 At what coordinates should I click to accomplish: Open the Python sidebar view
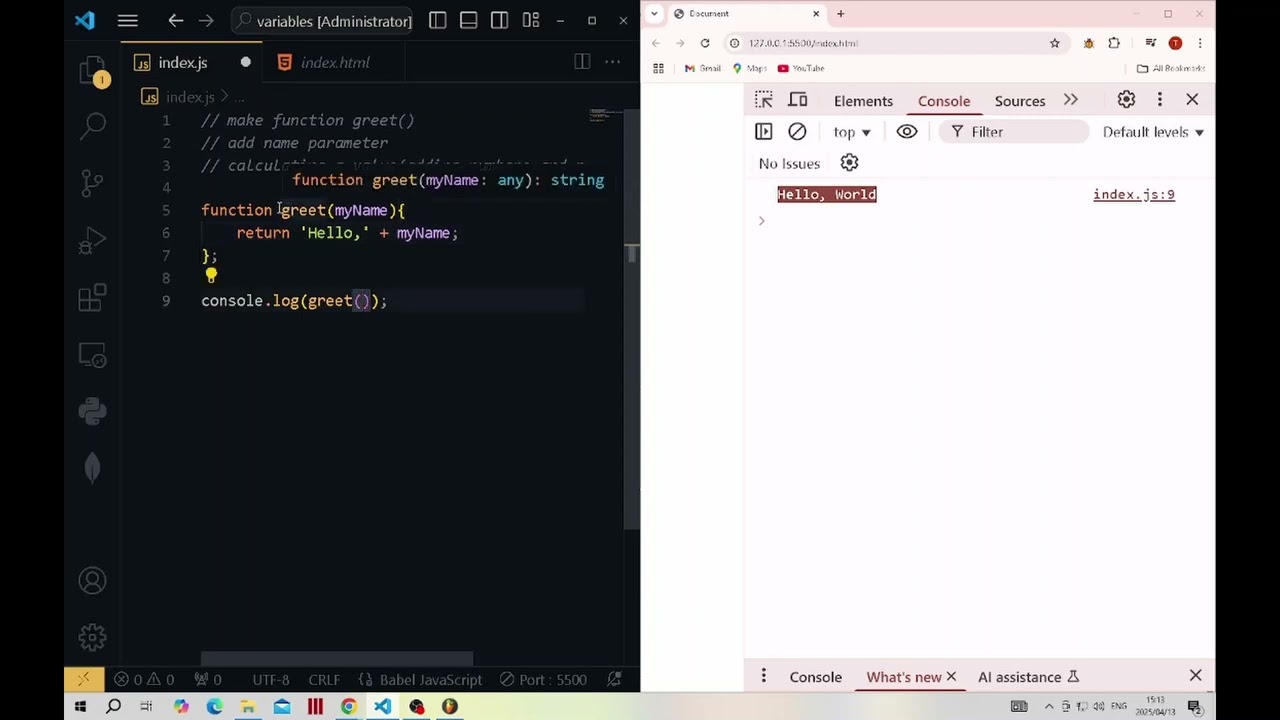[x=92, y=411]
